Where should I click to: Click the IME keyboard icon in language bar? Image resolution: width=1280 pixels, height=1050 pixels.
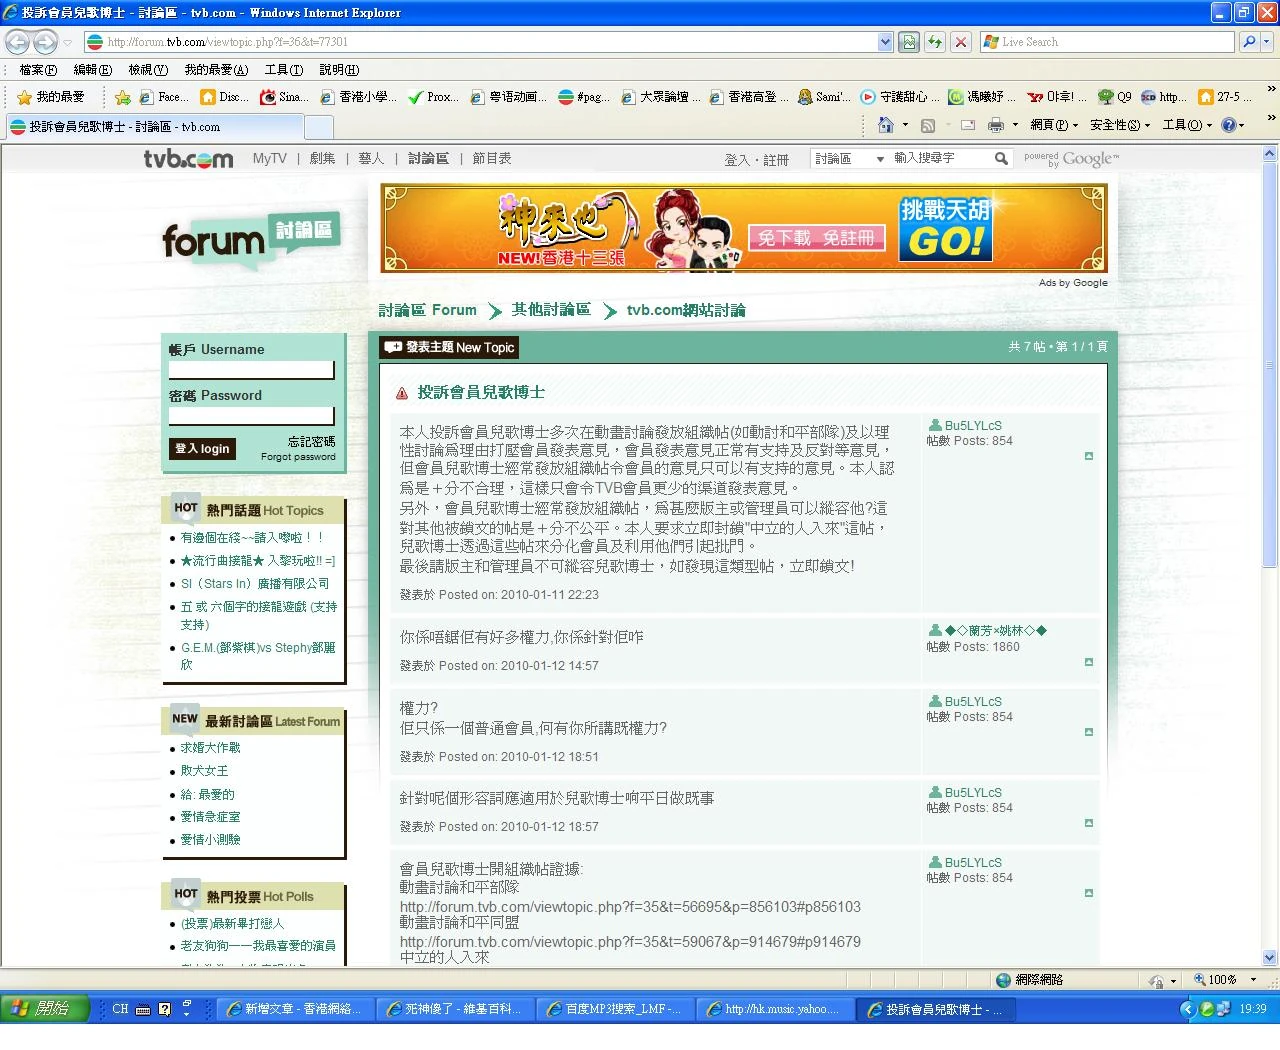143,1009
